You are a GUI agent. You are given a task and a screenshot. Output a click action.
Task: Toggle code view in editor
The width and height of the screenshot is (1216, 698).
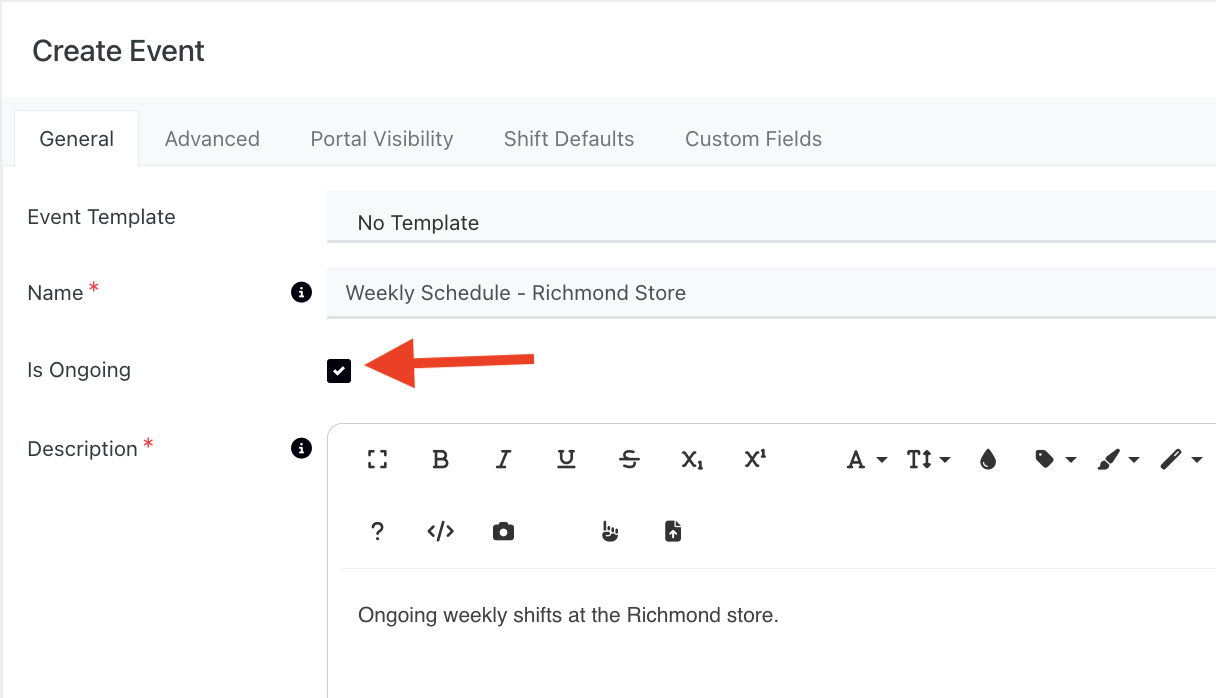(x=440, y=531)
